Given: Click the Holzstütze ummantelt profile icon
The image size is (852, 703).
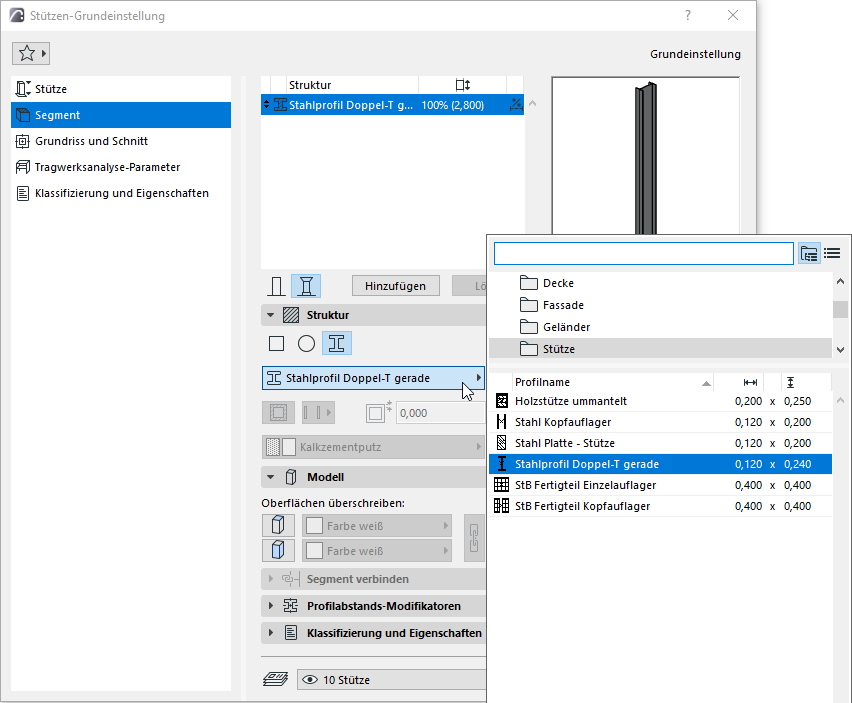Looking at the screenshot, I should coord(502,401).
